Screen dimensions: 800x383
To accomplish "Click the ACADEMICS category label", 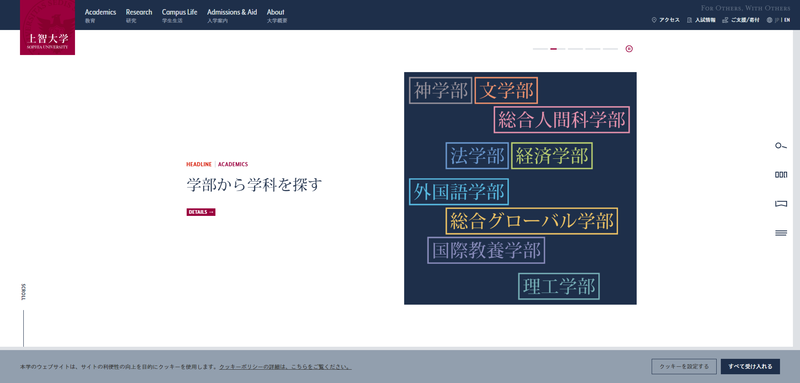I will 233,164.
